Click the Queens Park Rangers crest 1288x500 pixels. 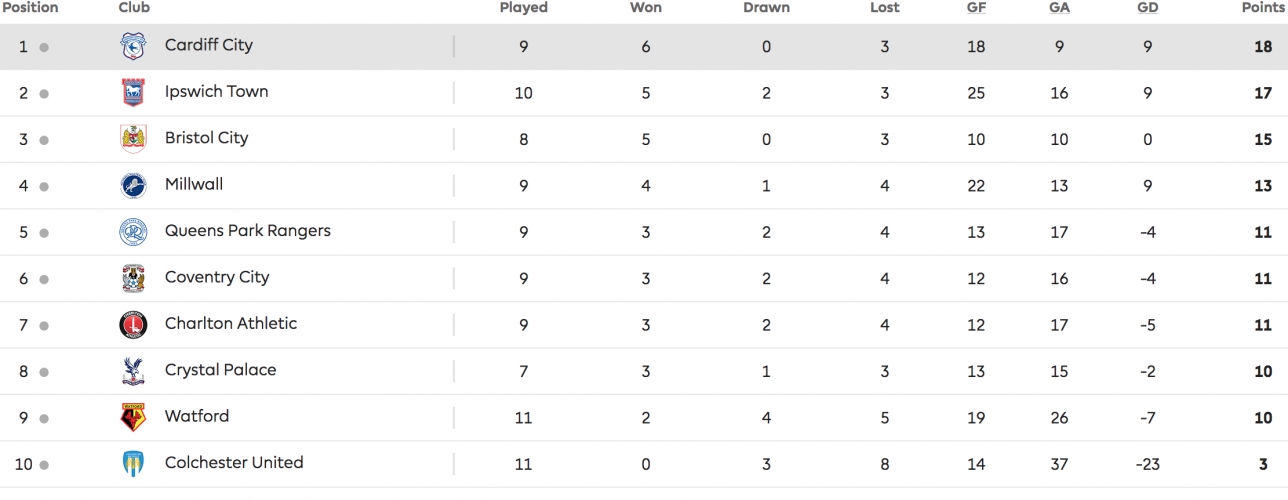coord(133,232)
